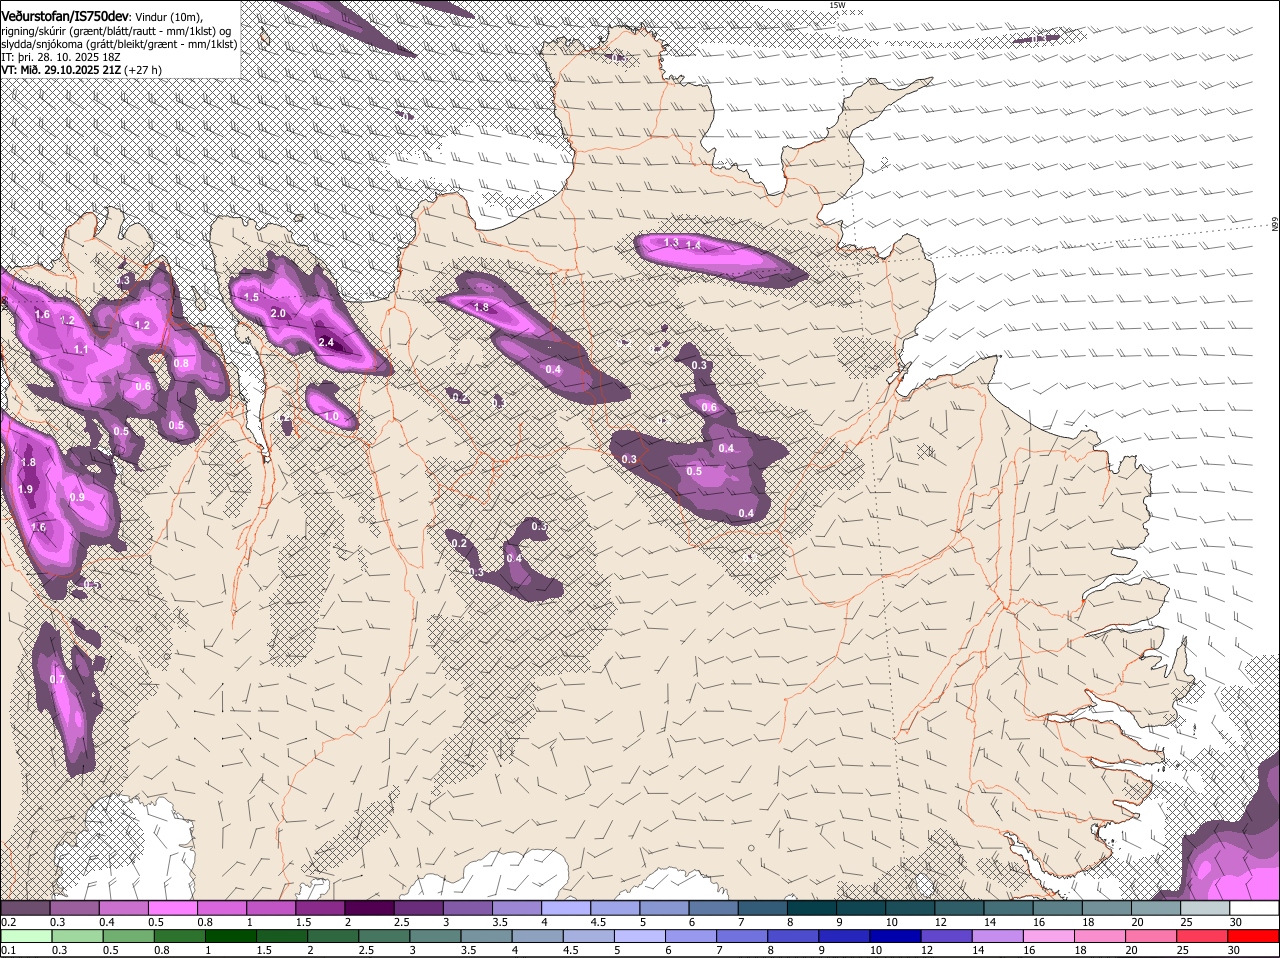Click the 0.7 value in the southwest band
The width and height of the screenshot is (1280, 958).
56,679
